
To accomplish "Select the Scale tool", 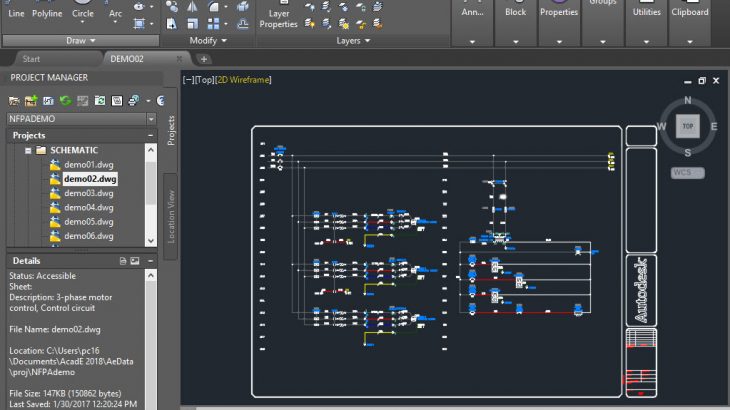I will click(192, 24).
